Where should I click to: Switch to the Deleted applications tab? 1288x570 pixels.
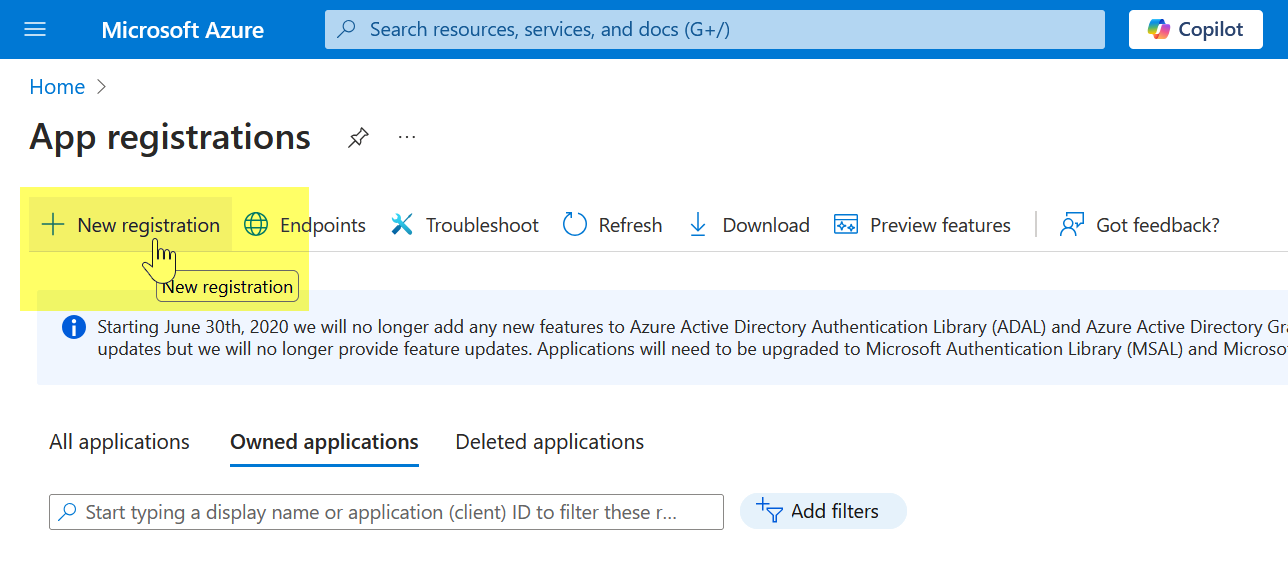point(550,442)
